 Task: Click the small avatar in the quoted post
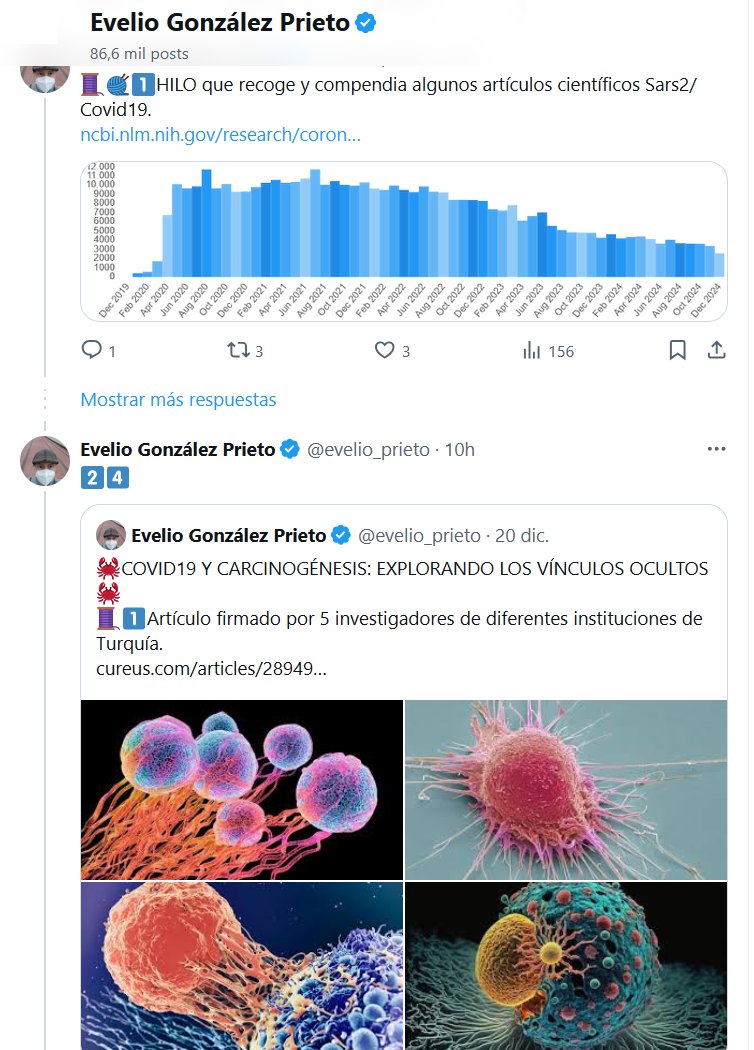coord(110,535)
